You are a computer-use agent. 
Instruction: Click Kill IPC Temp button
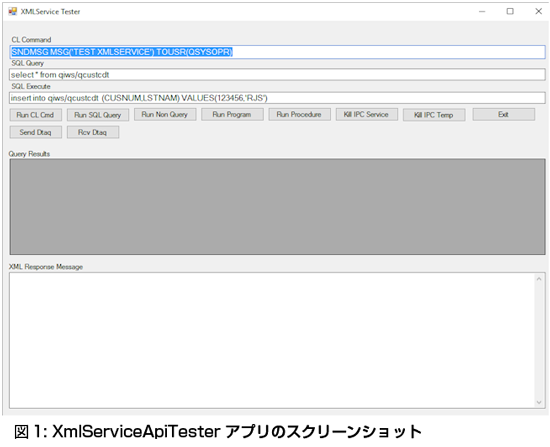click(434, 115)
